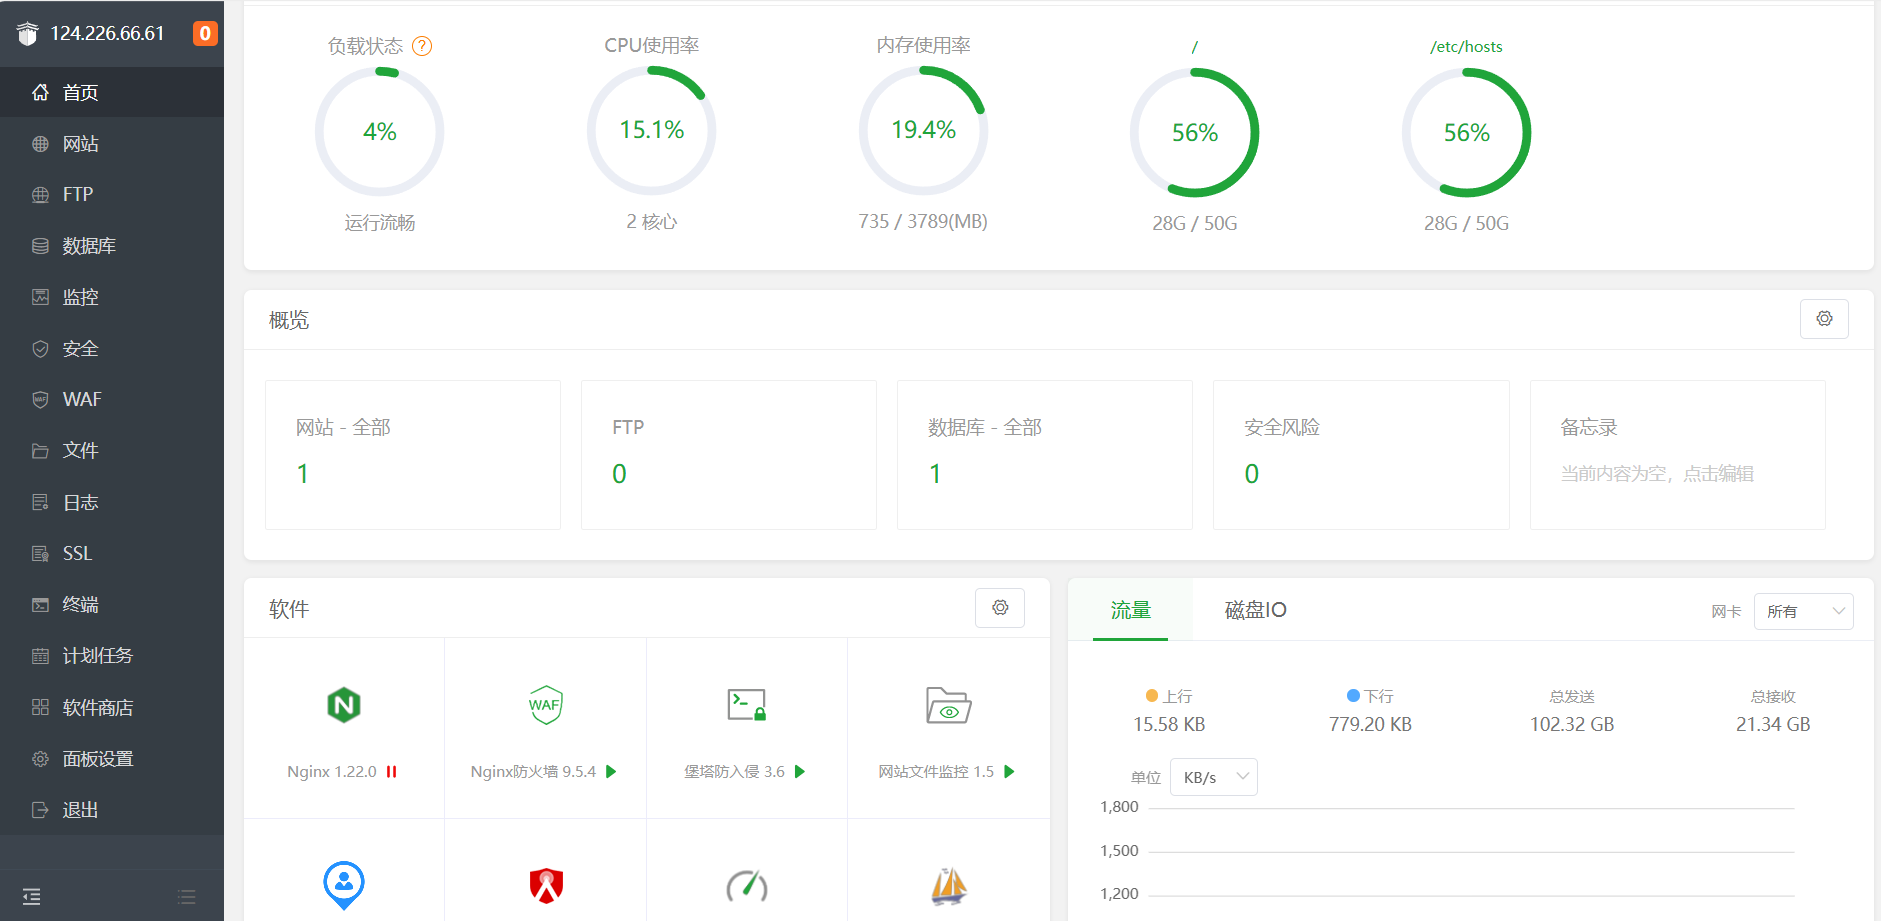Image resolution: width=1881 pixels, height=921 pixels.
Task: Click the 内存使用率 19.4% gauge
Action: click(924, 130)
